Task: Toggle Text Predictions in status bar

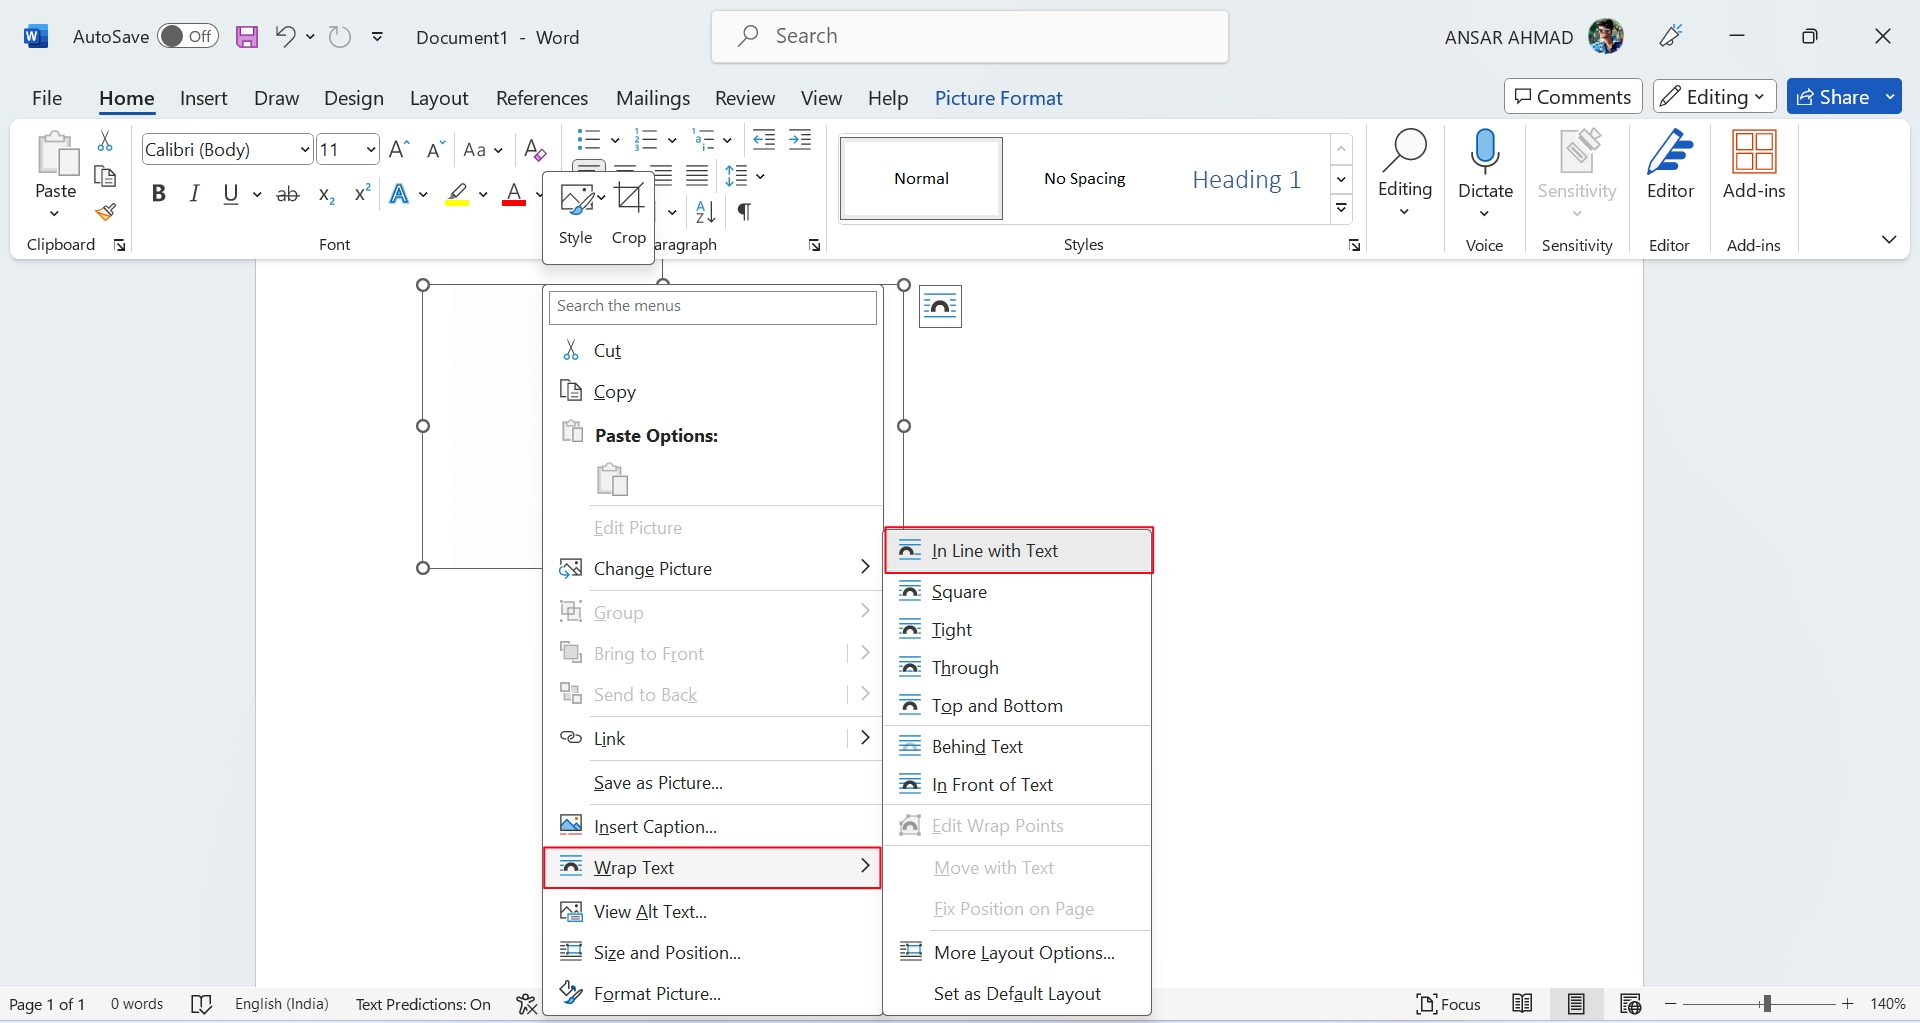Action: click(424, 1004)
